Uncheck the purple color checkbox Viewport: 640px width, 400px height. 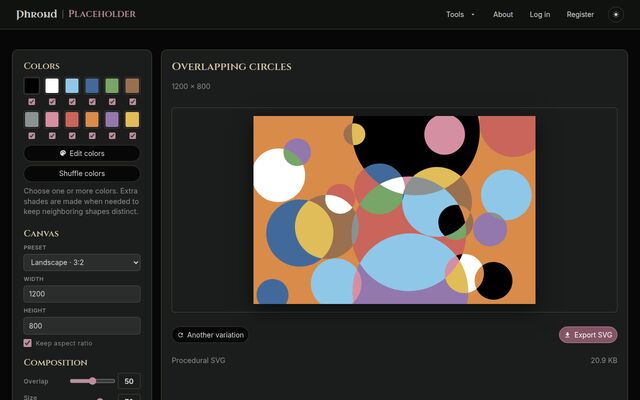(112, 136)
